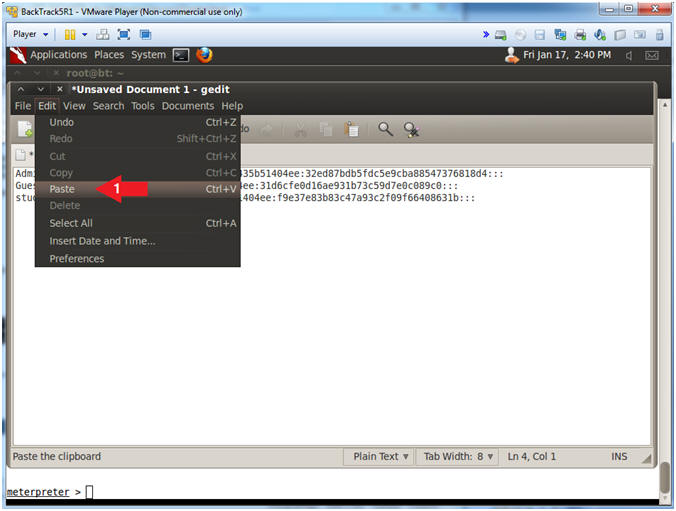The width and height of the screenshot is (676, 511).
Task: Click the greyed Copy entry in Edit menu
Action: coord(138,173)
